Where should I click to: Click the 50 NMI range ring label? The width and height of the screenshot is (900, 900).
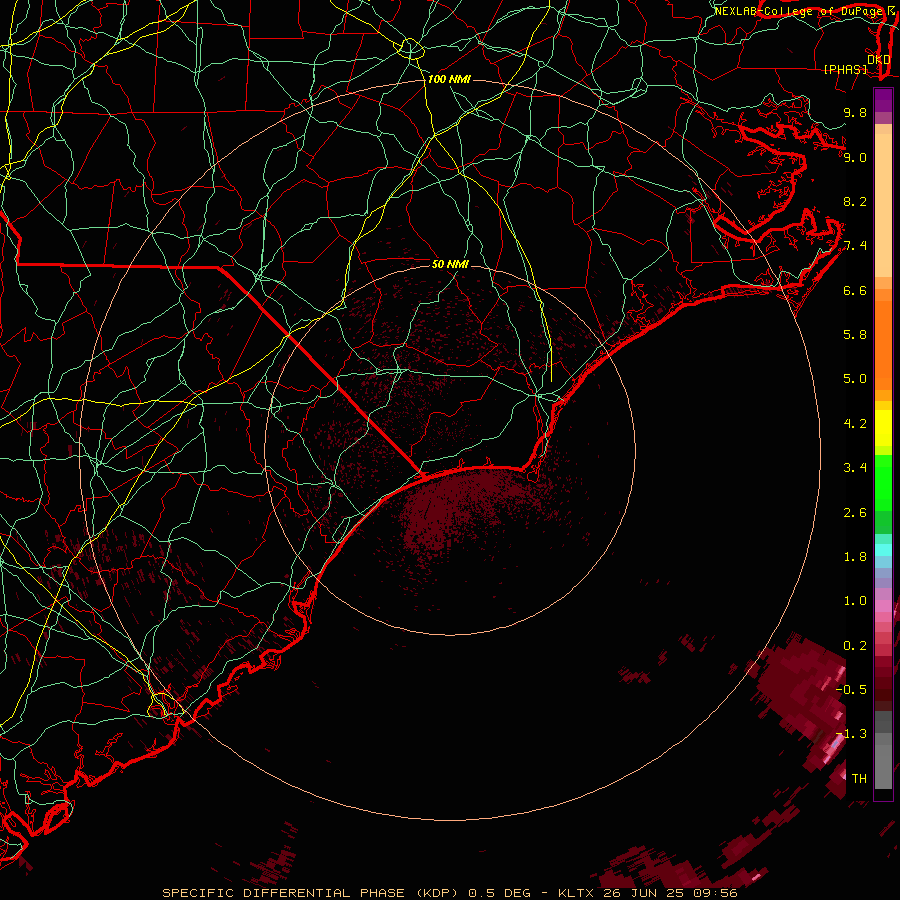[450, 264]
